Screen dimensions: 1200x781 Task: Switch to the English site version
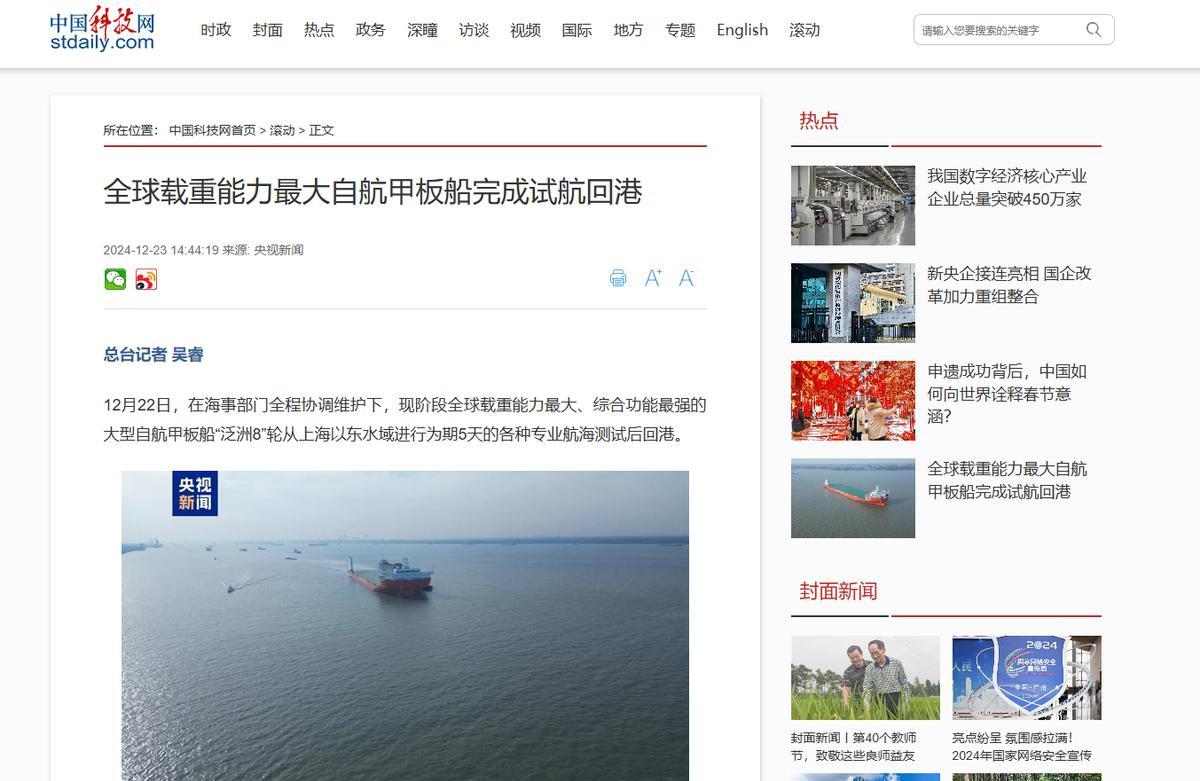pyautogui.click(x=742, y=30)
